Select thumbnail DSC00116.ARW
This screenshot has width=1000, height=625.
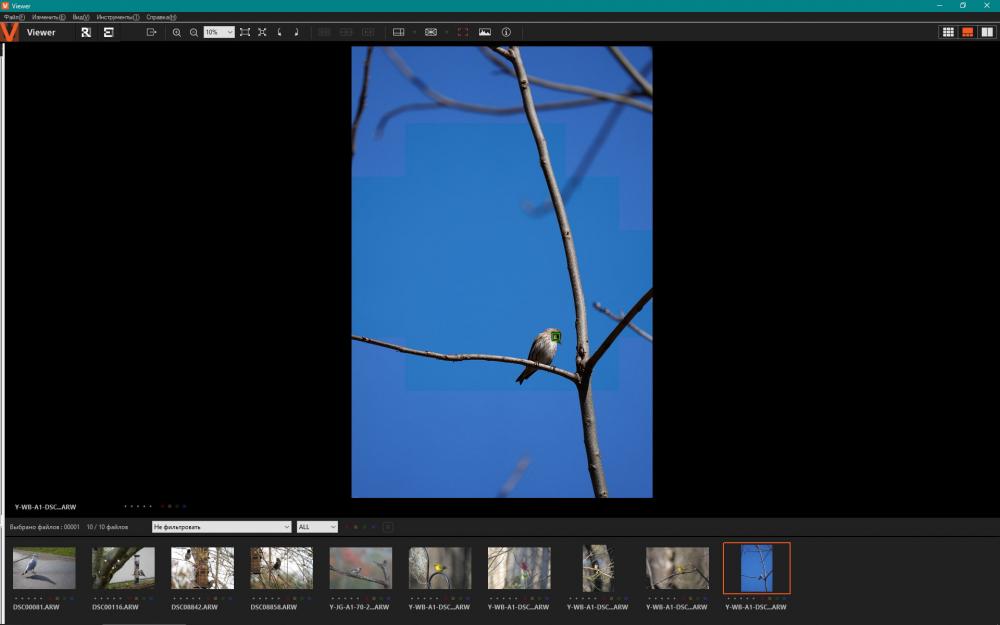coord(123,568)
